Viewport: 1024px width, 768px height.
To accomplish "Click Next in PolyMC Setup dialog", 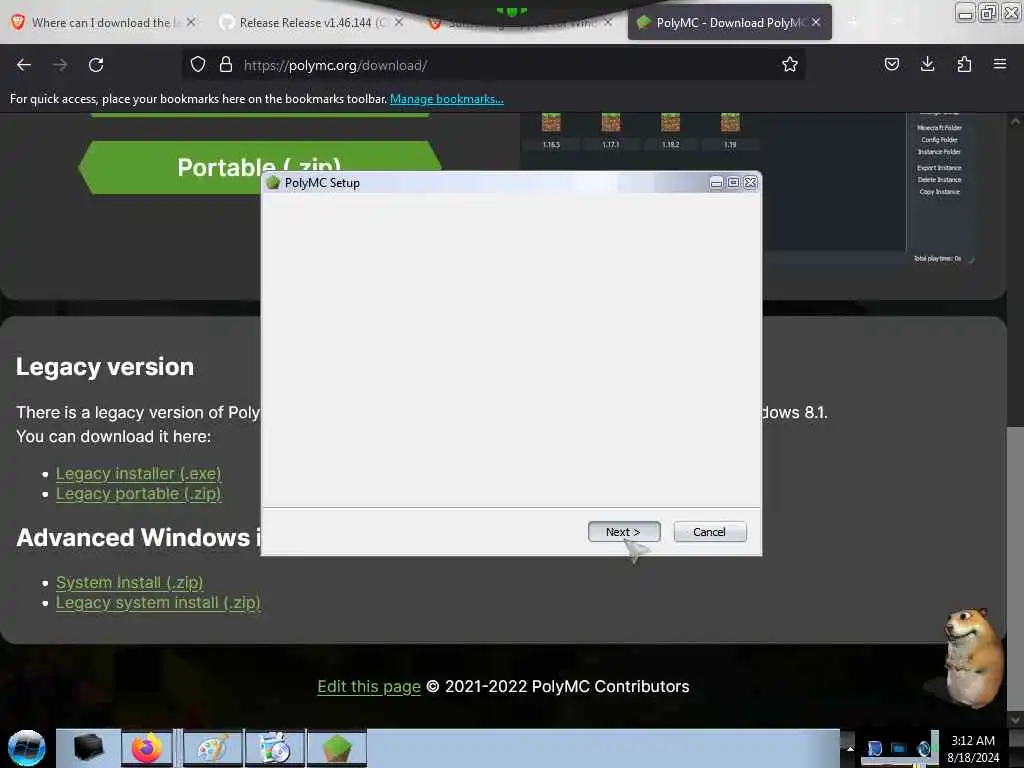I will (624, 532).
